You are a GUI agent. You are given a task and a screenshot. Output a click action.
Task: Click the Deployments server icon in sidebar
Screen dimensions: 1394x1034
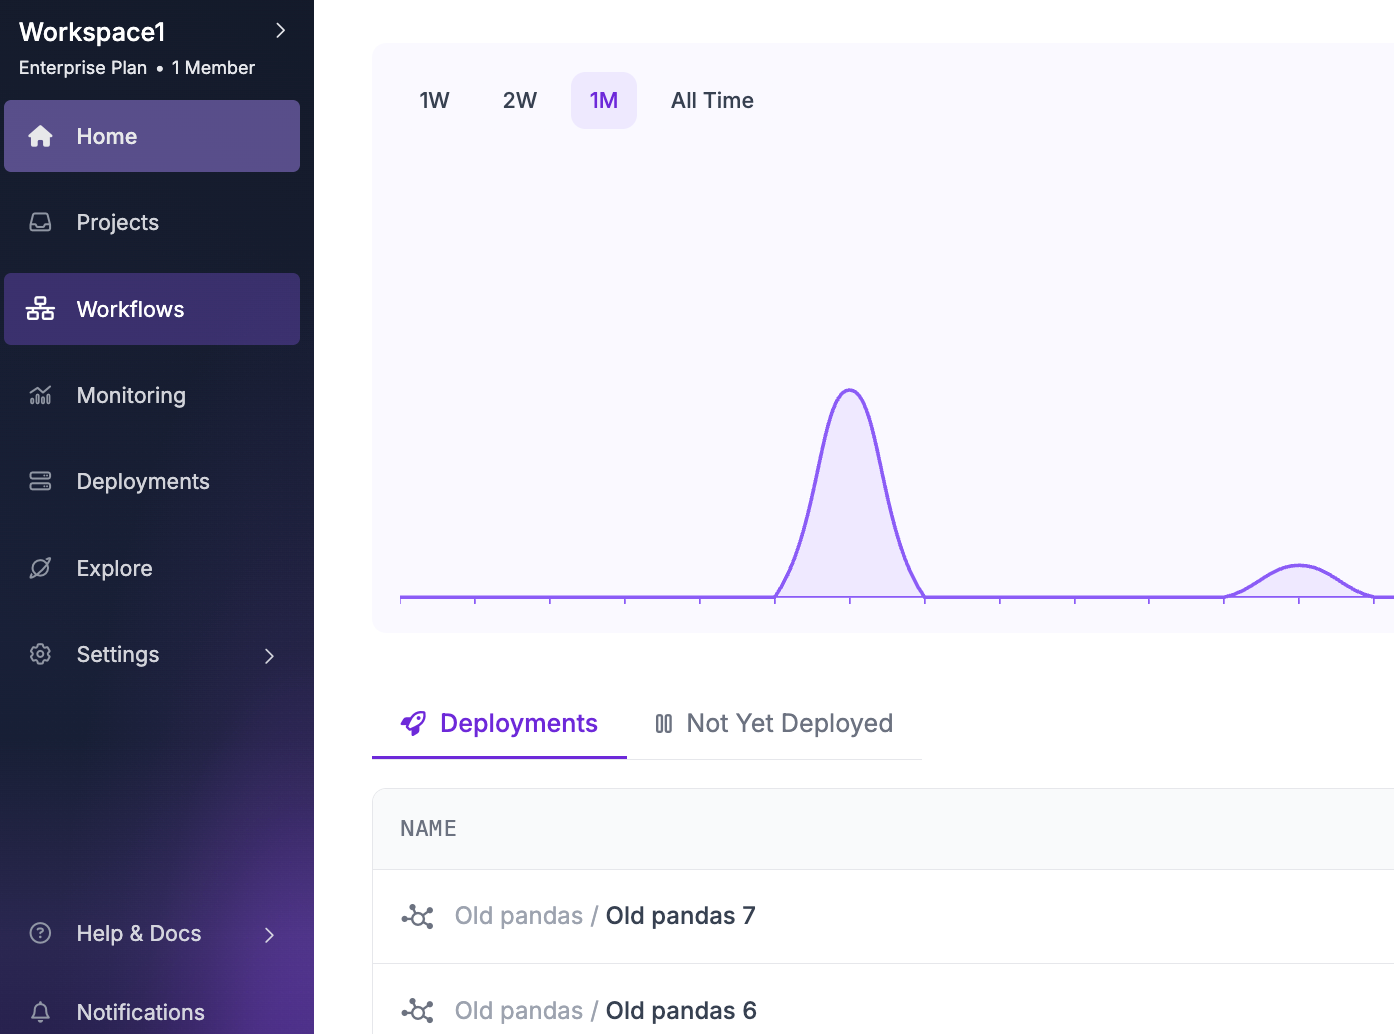(x=40, y=481)
